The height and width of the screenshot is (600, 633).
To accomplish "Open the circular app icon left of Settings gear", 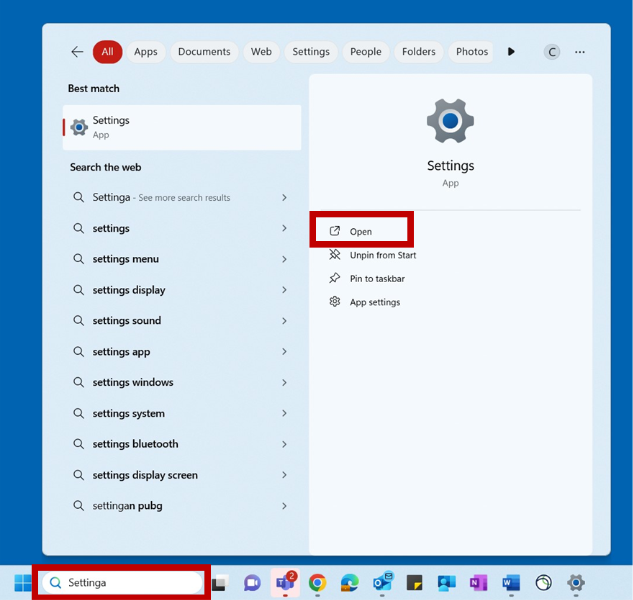I will 543,583.
